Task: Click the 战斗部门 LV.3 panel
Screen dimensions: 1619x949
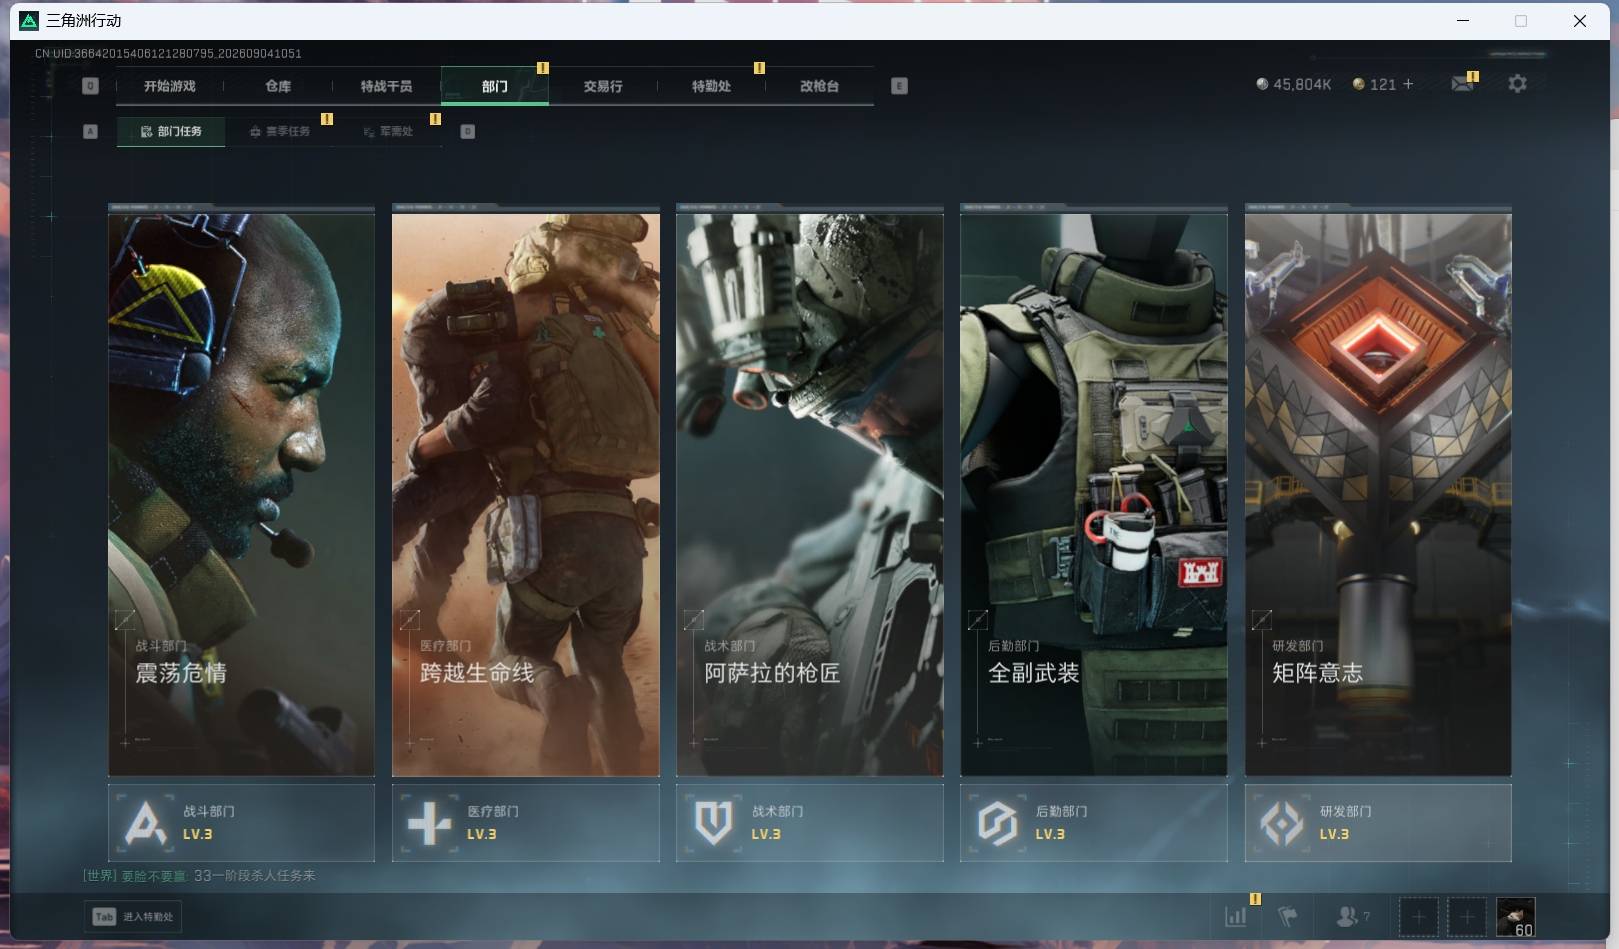Action: (x=241, y=823)
